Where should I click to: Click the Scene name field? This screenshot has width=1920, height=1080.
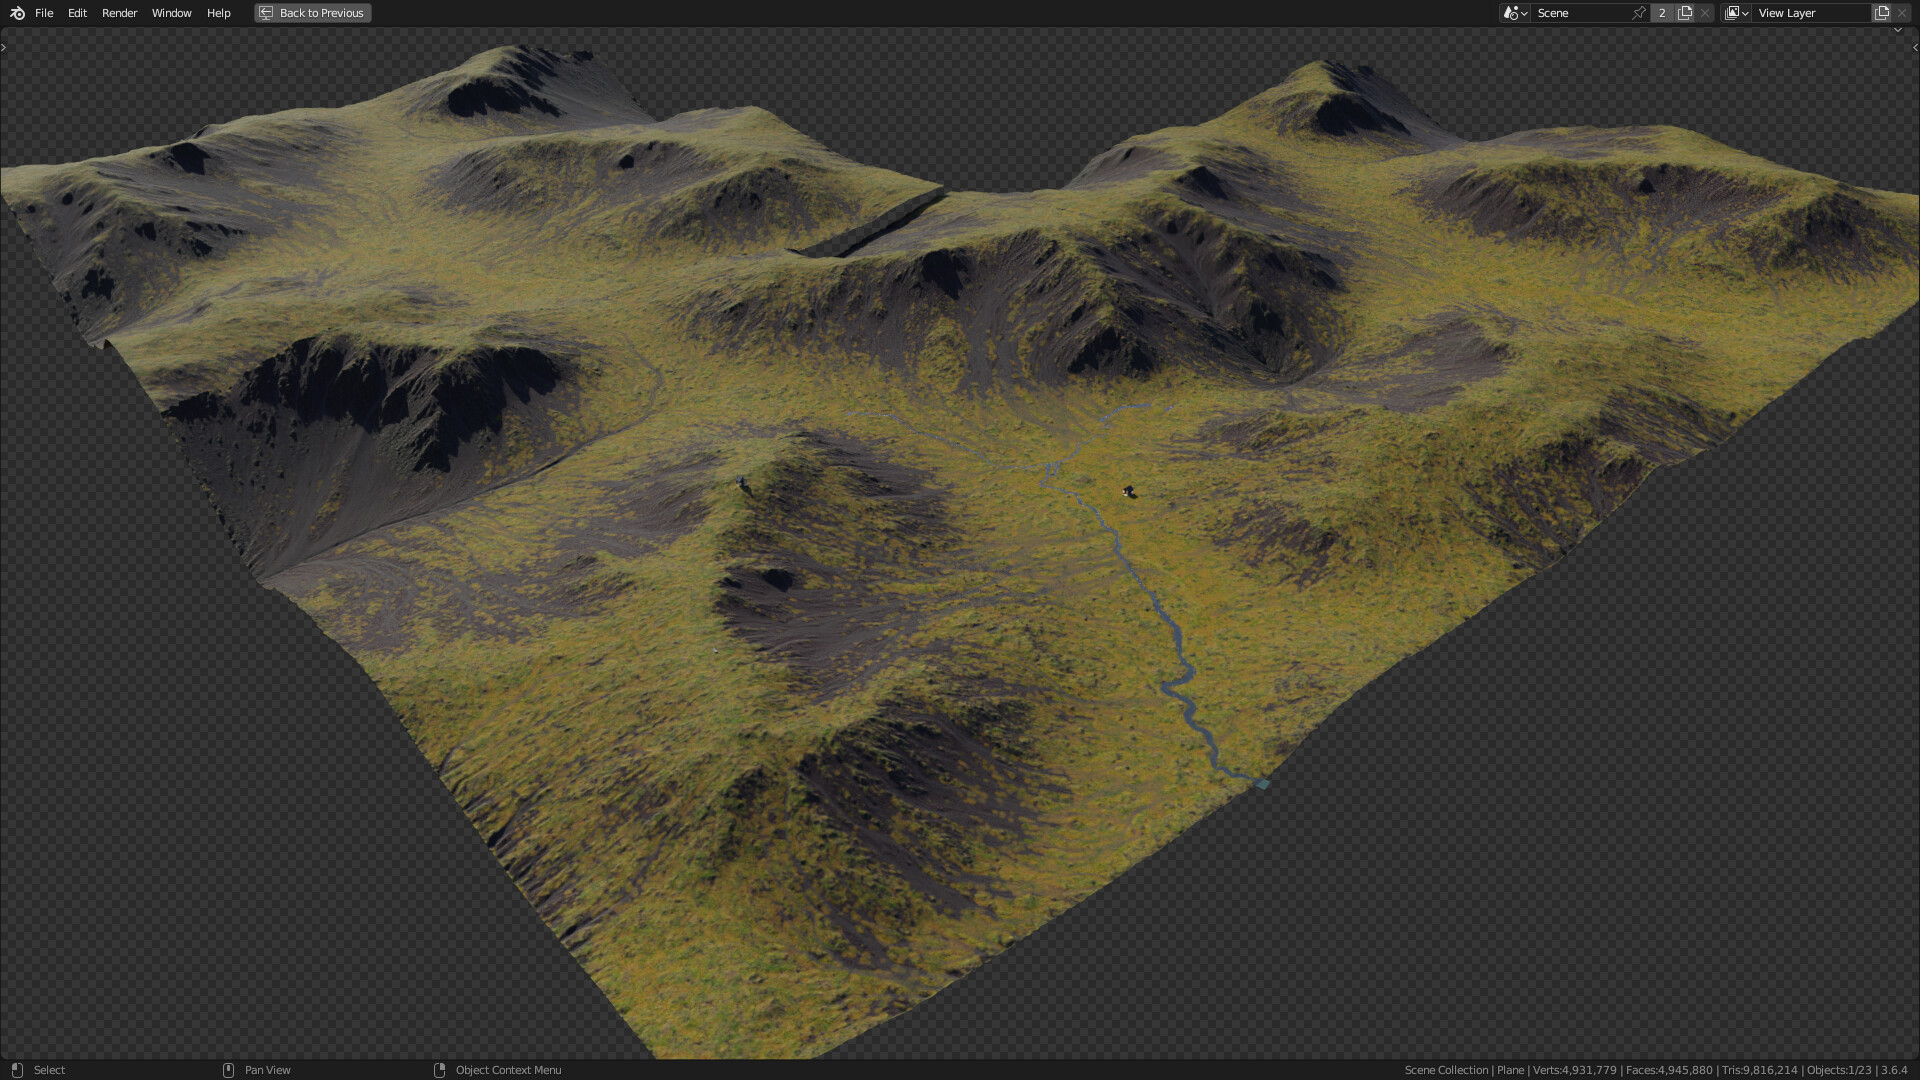point(1580,13)
